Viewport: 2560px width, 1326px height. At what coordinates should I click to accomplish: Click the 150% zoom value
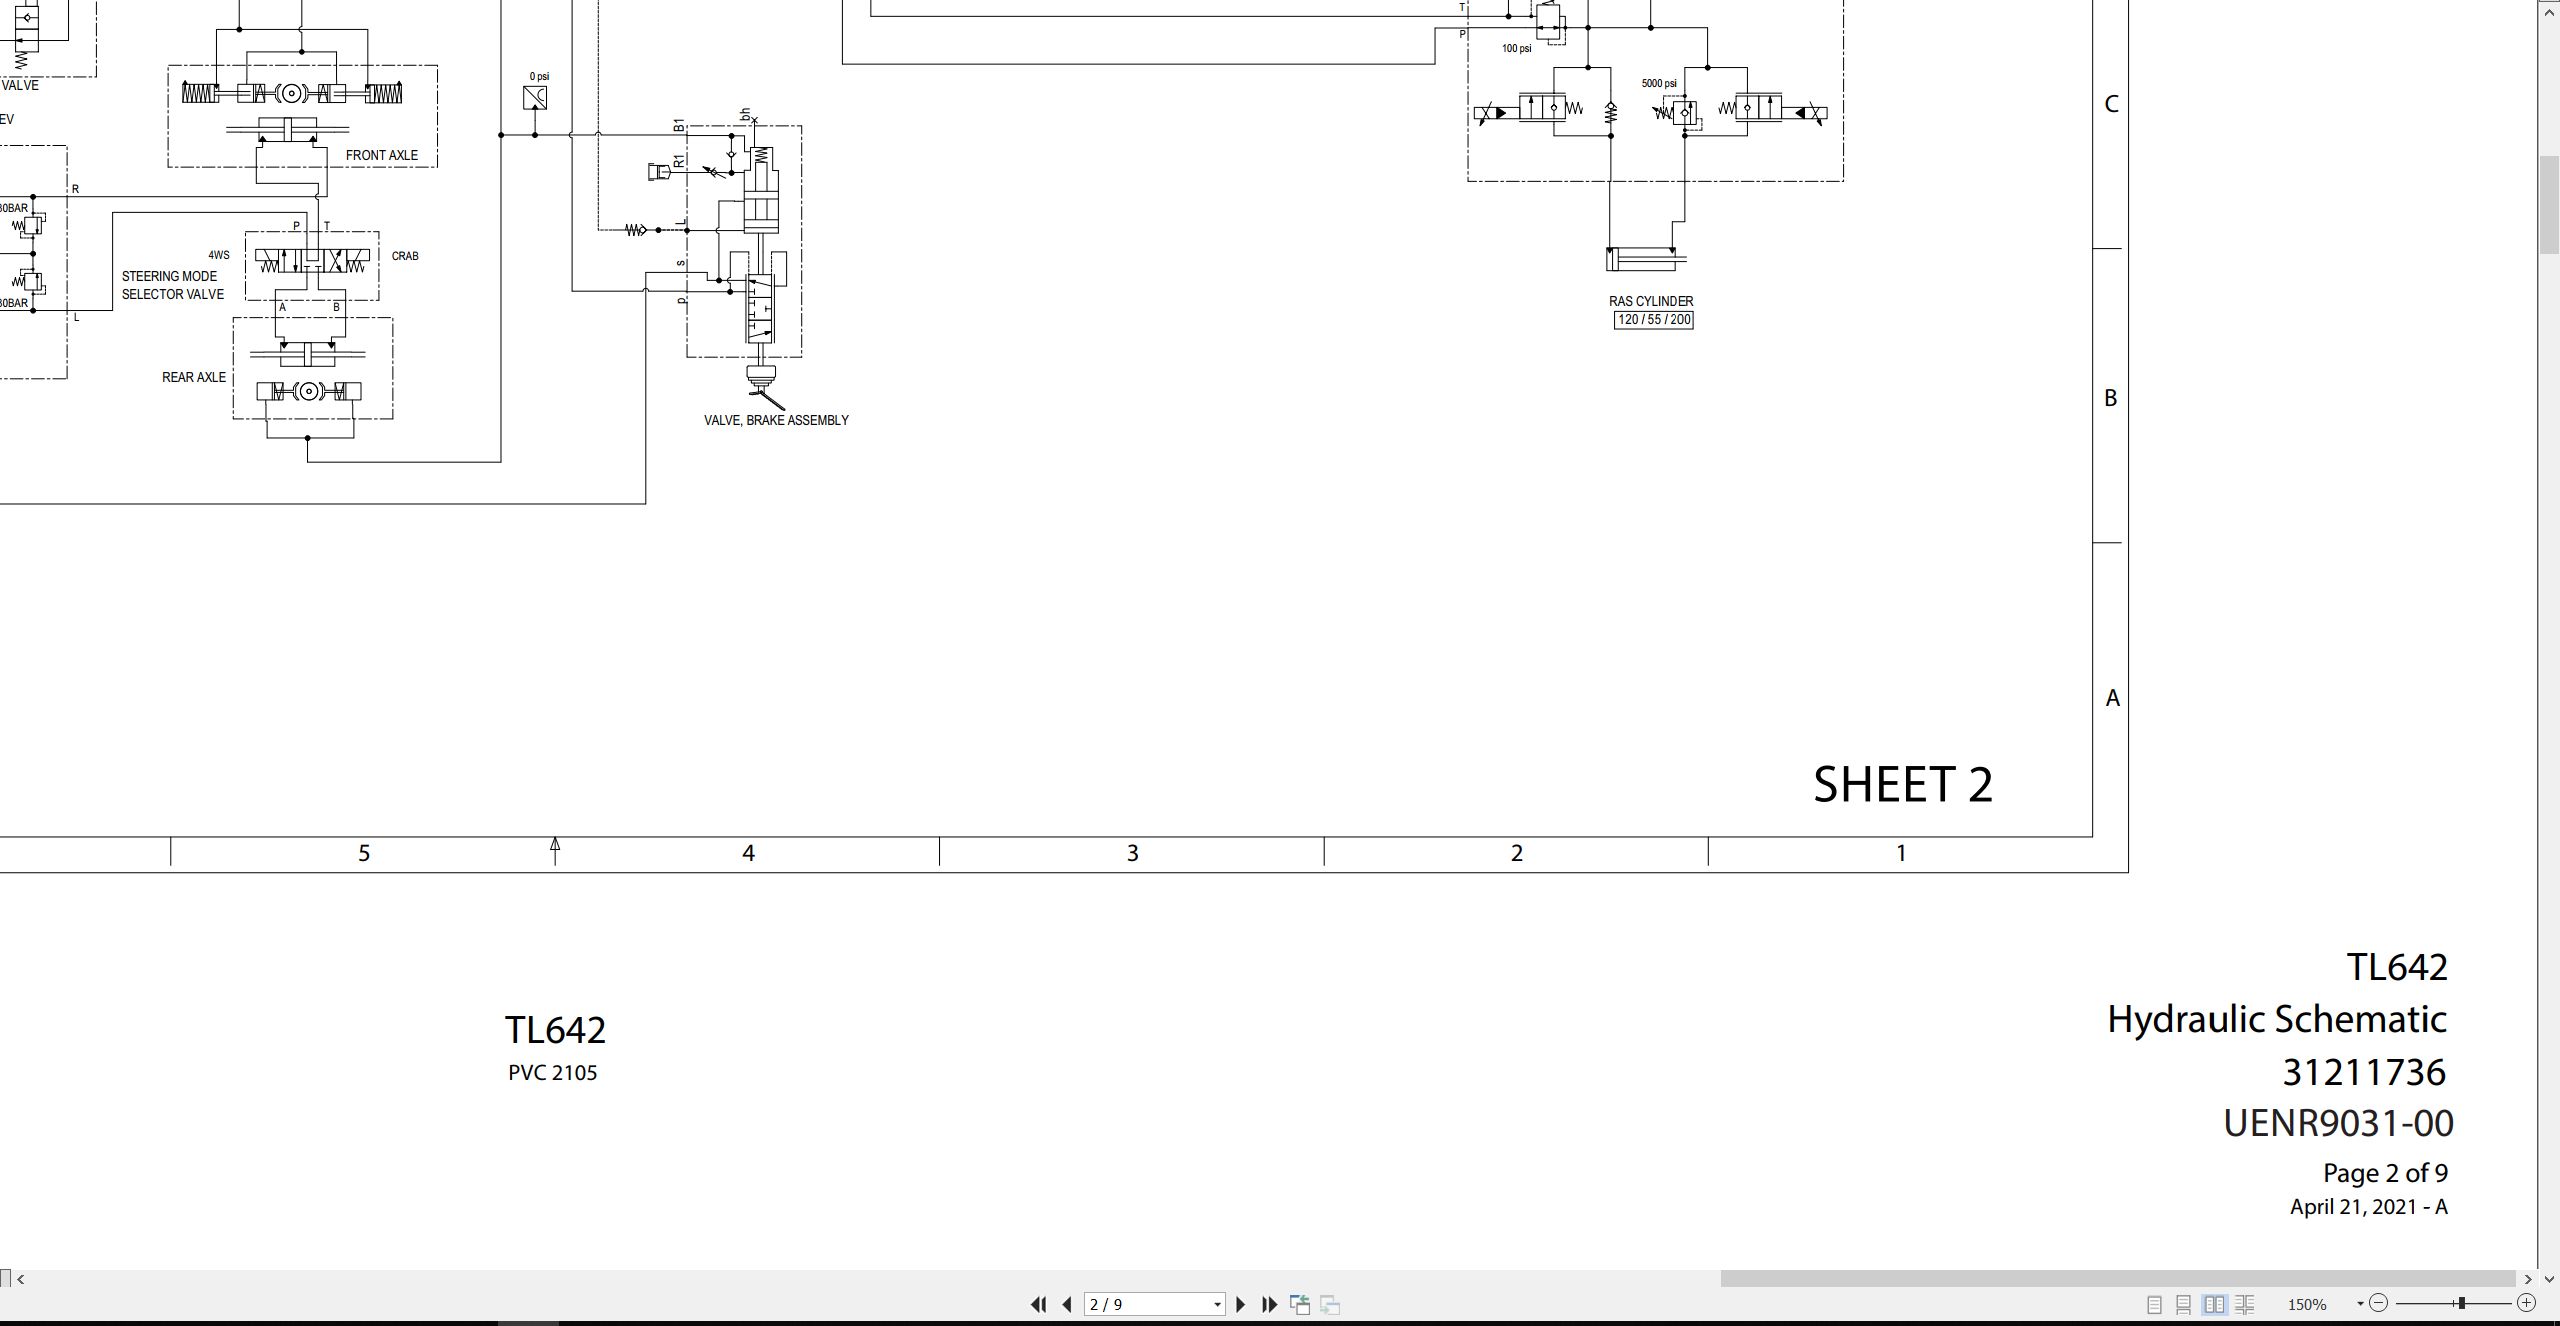(x=2307, y=1304)
